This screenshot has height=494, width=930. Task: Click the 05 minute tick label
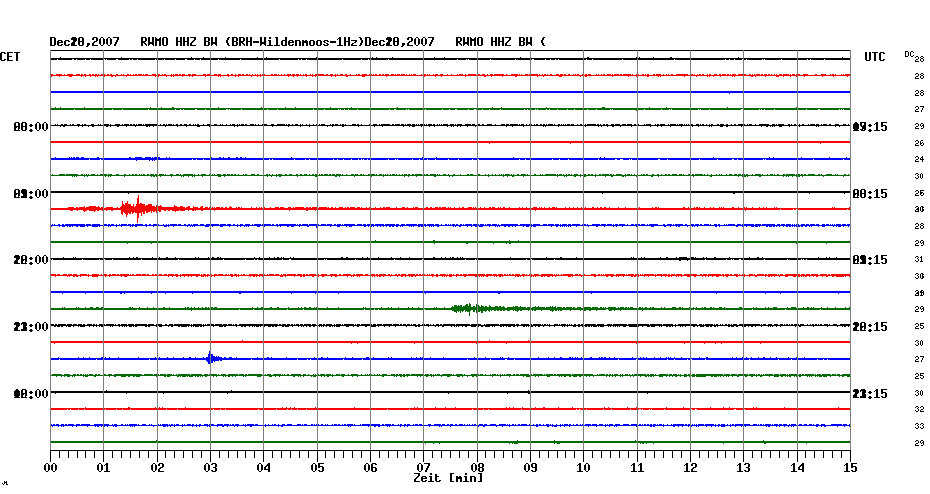point(317,467)
